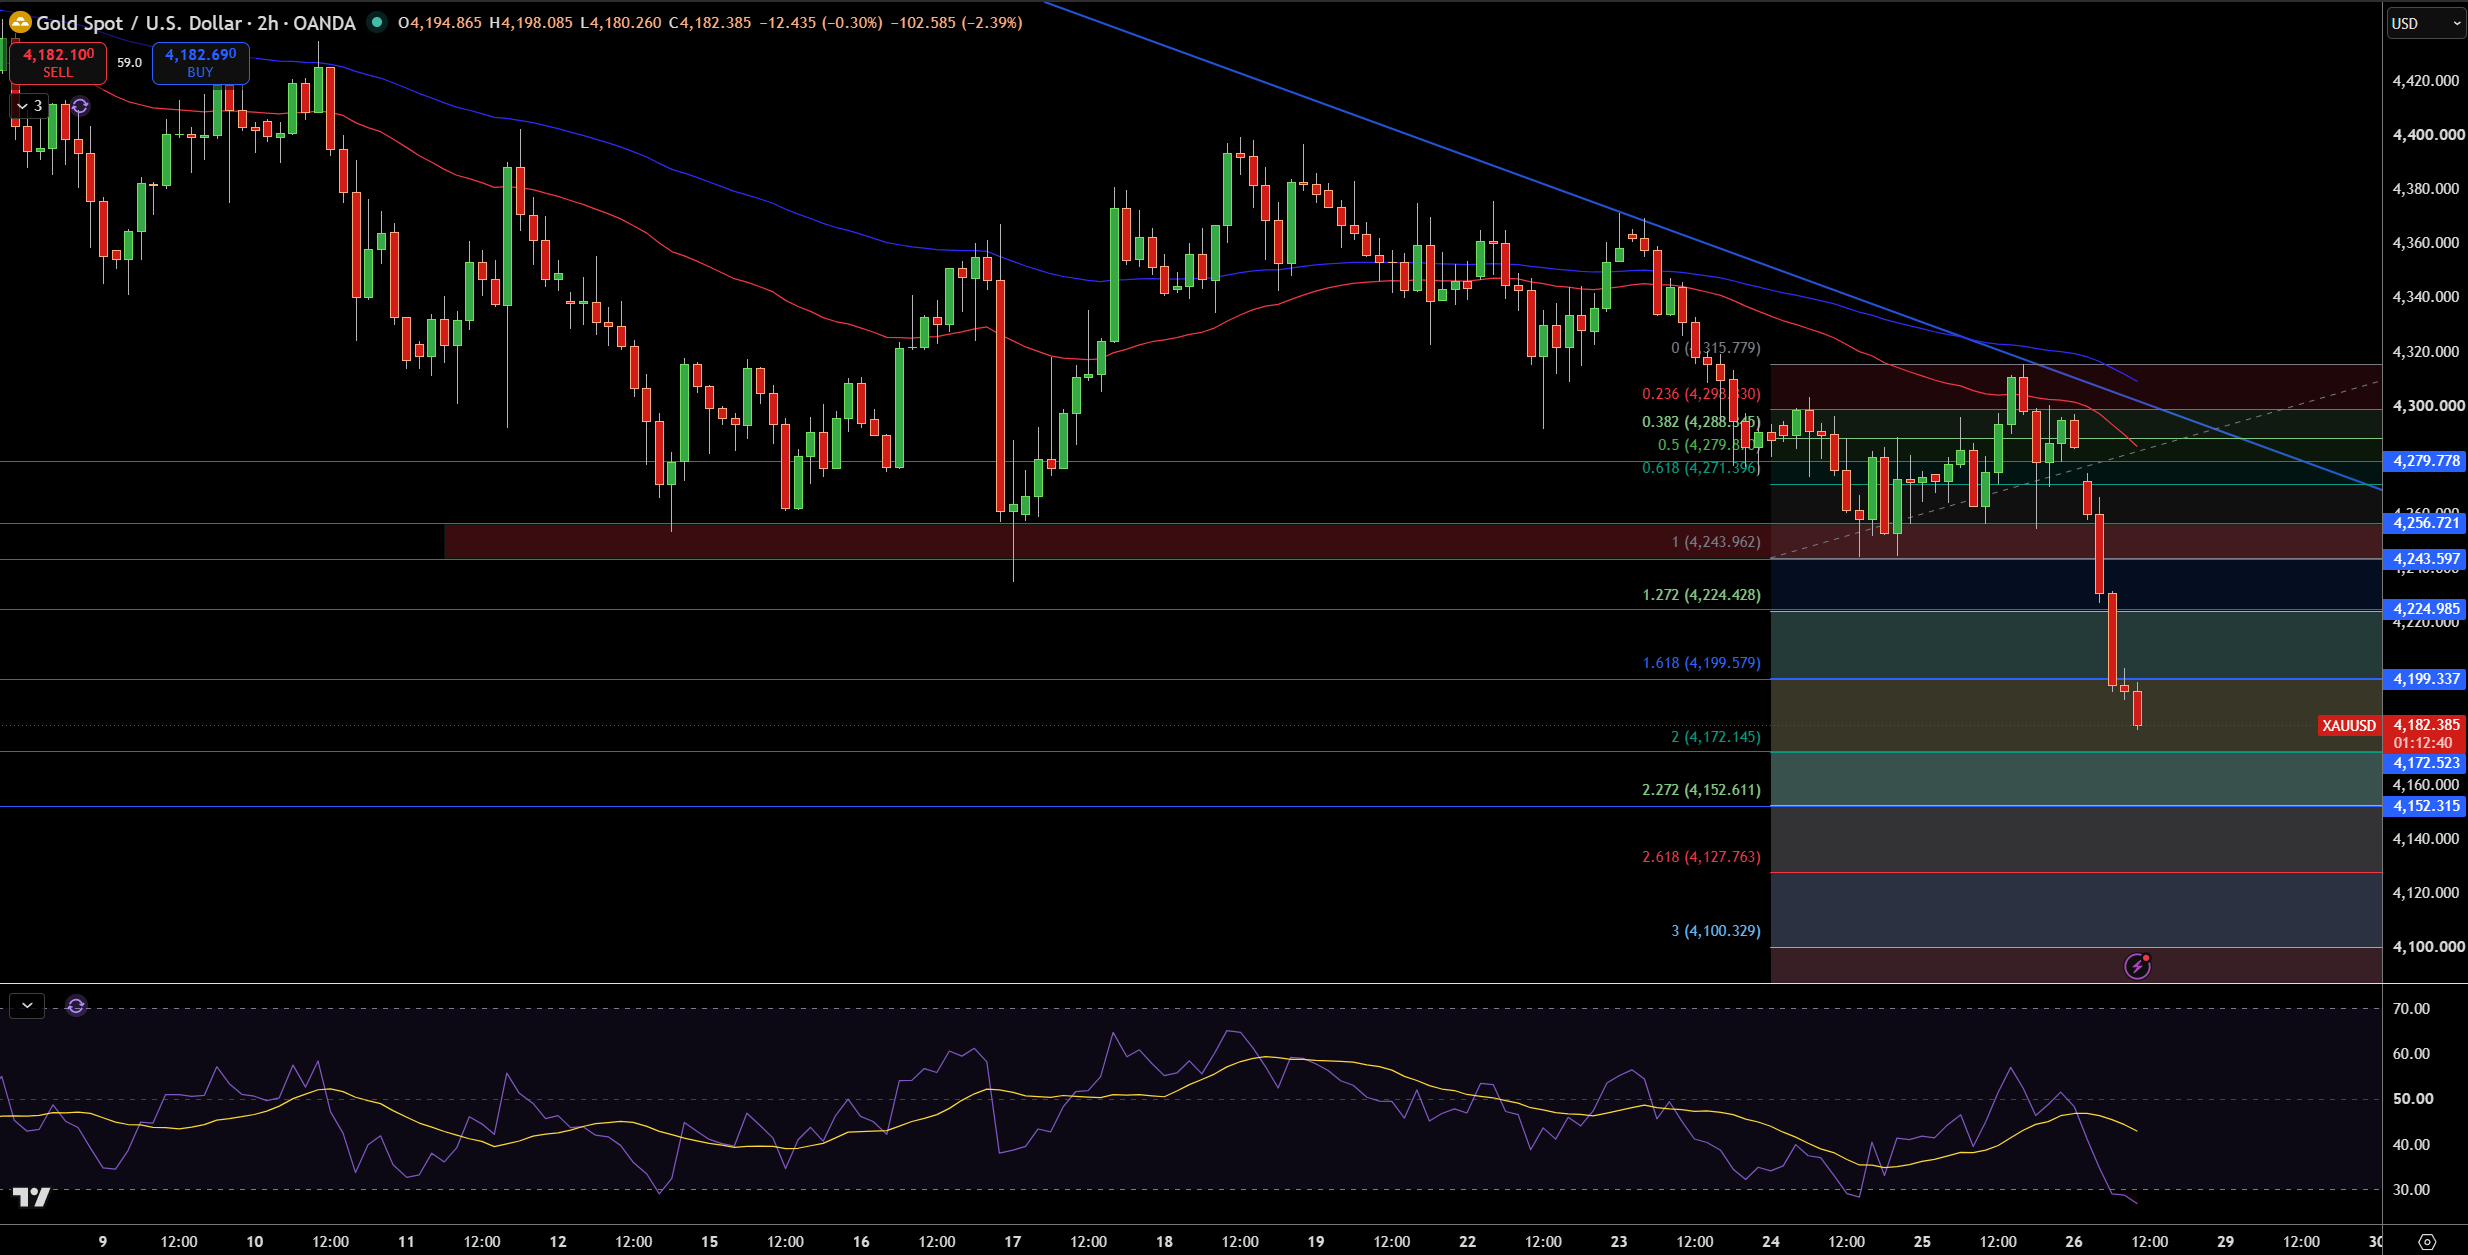Click the change value −102.585 (−2.39%)
This screenshot has width=2468, height=1255.
click(956, 22)
